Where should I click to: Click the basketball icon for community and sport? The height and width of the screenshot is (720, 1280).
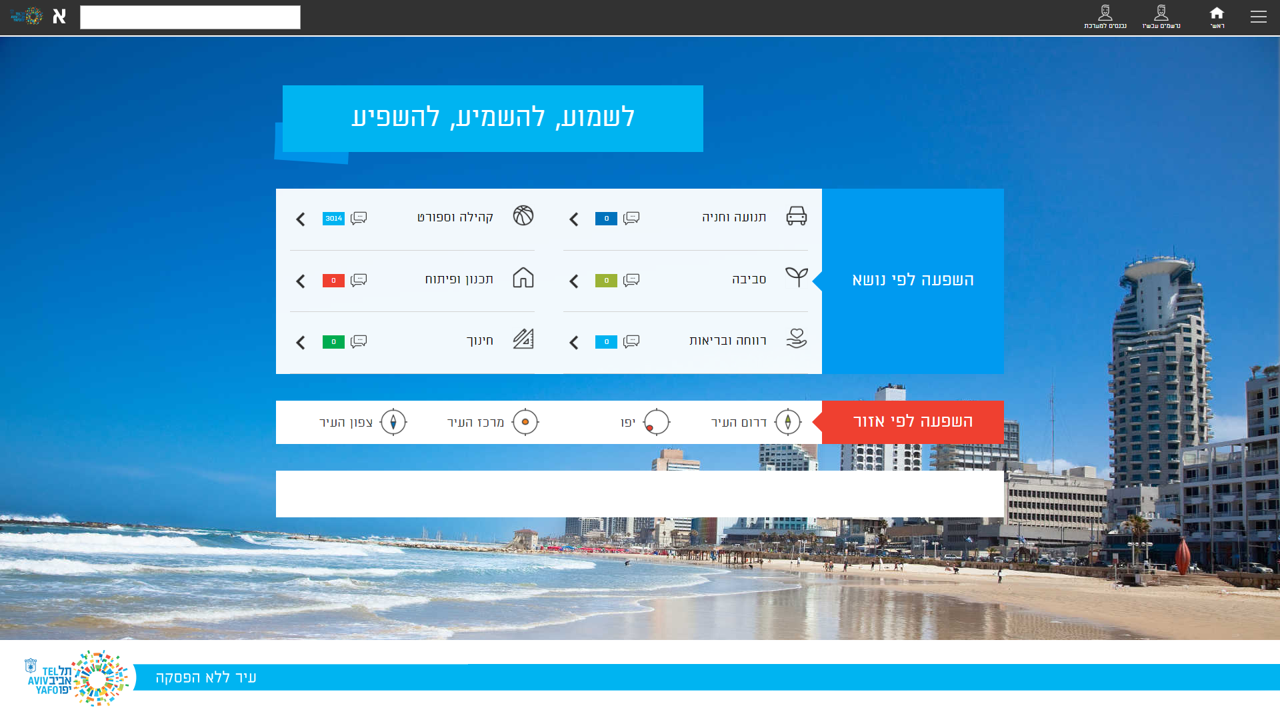coord(523,216)
